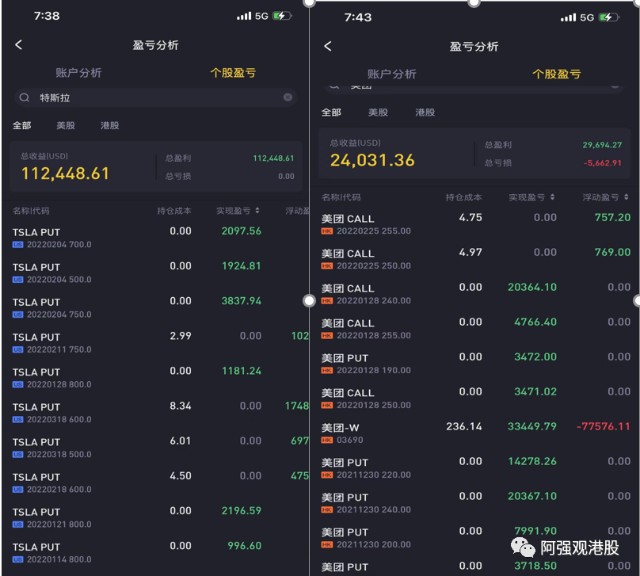Viewport: 640px width, 576px height.
Task: Click 总盈利 value 29,694.27
Action: pos(602,145)
